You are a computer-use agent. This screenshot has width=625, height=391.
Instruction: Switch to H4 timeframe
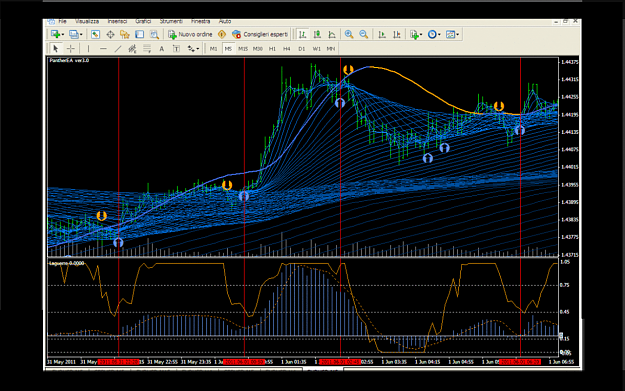(287, 49)
